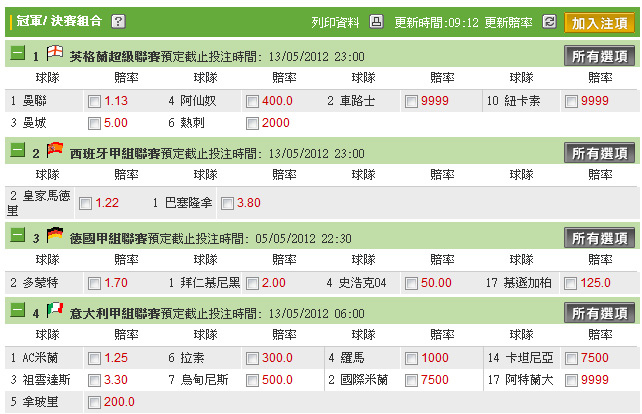
Task: Click the Spain flag icon
Action: point(55,150)
